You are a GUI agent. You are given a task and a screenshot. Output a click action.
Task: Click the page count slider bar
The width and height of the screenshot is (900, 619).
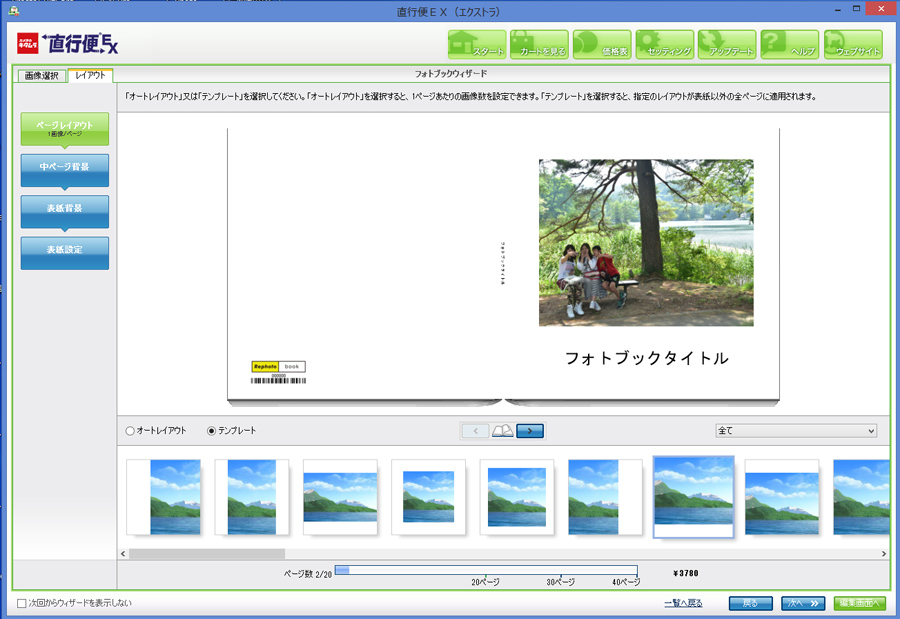click(486, 570)
